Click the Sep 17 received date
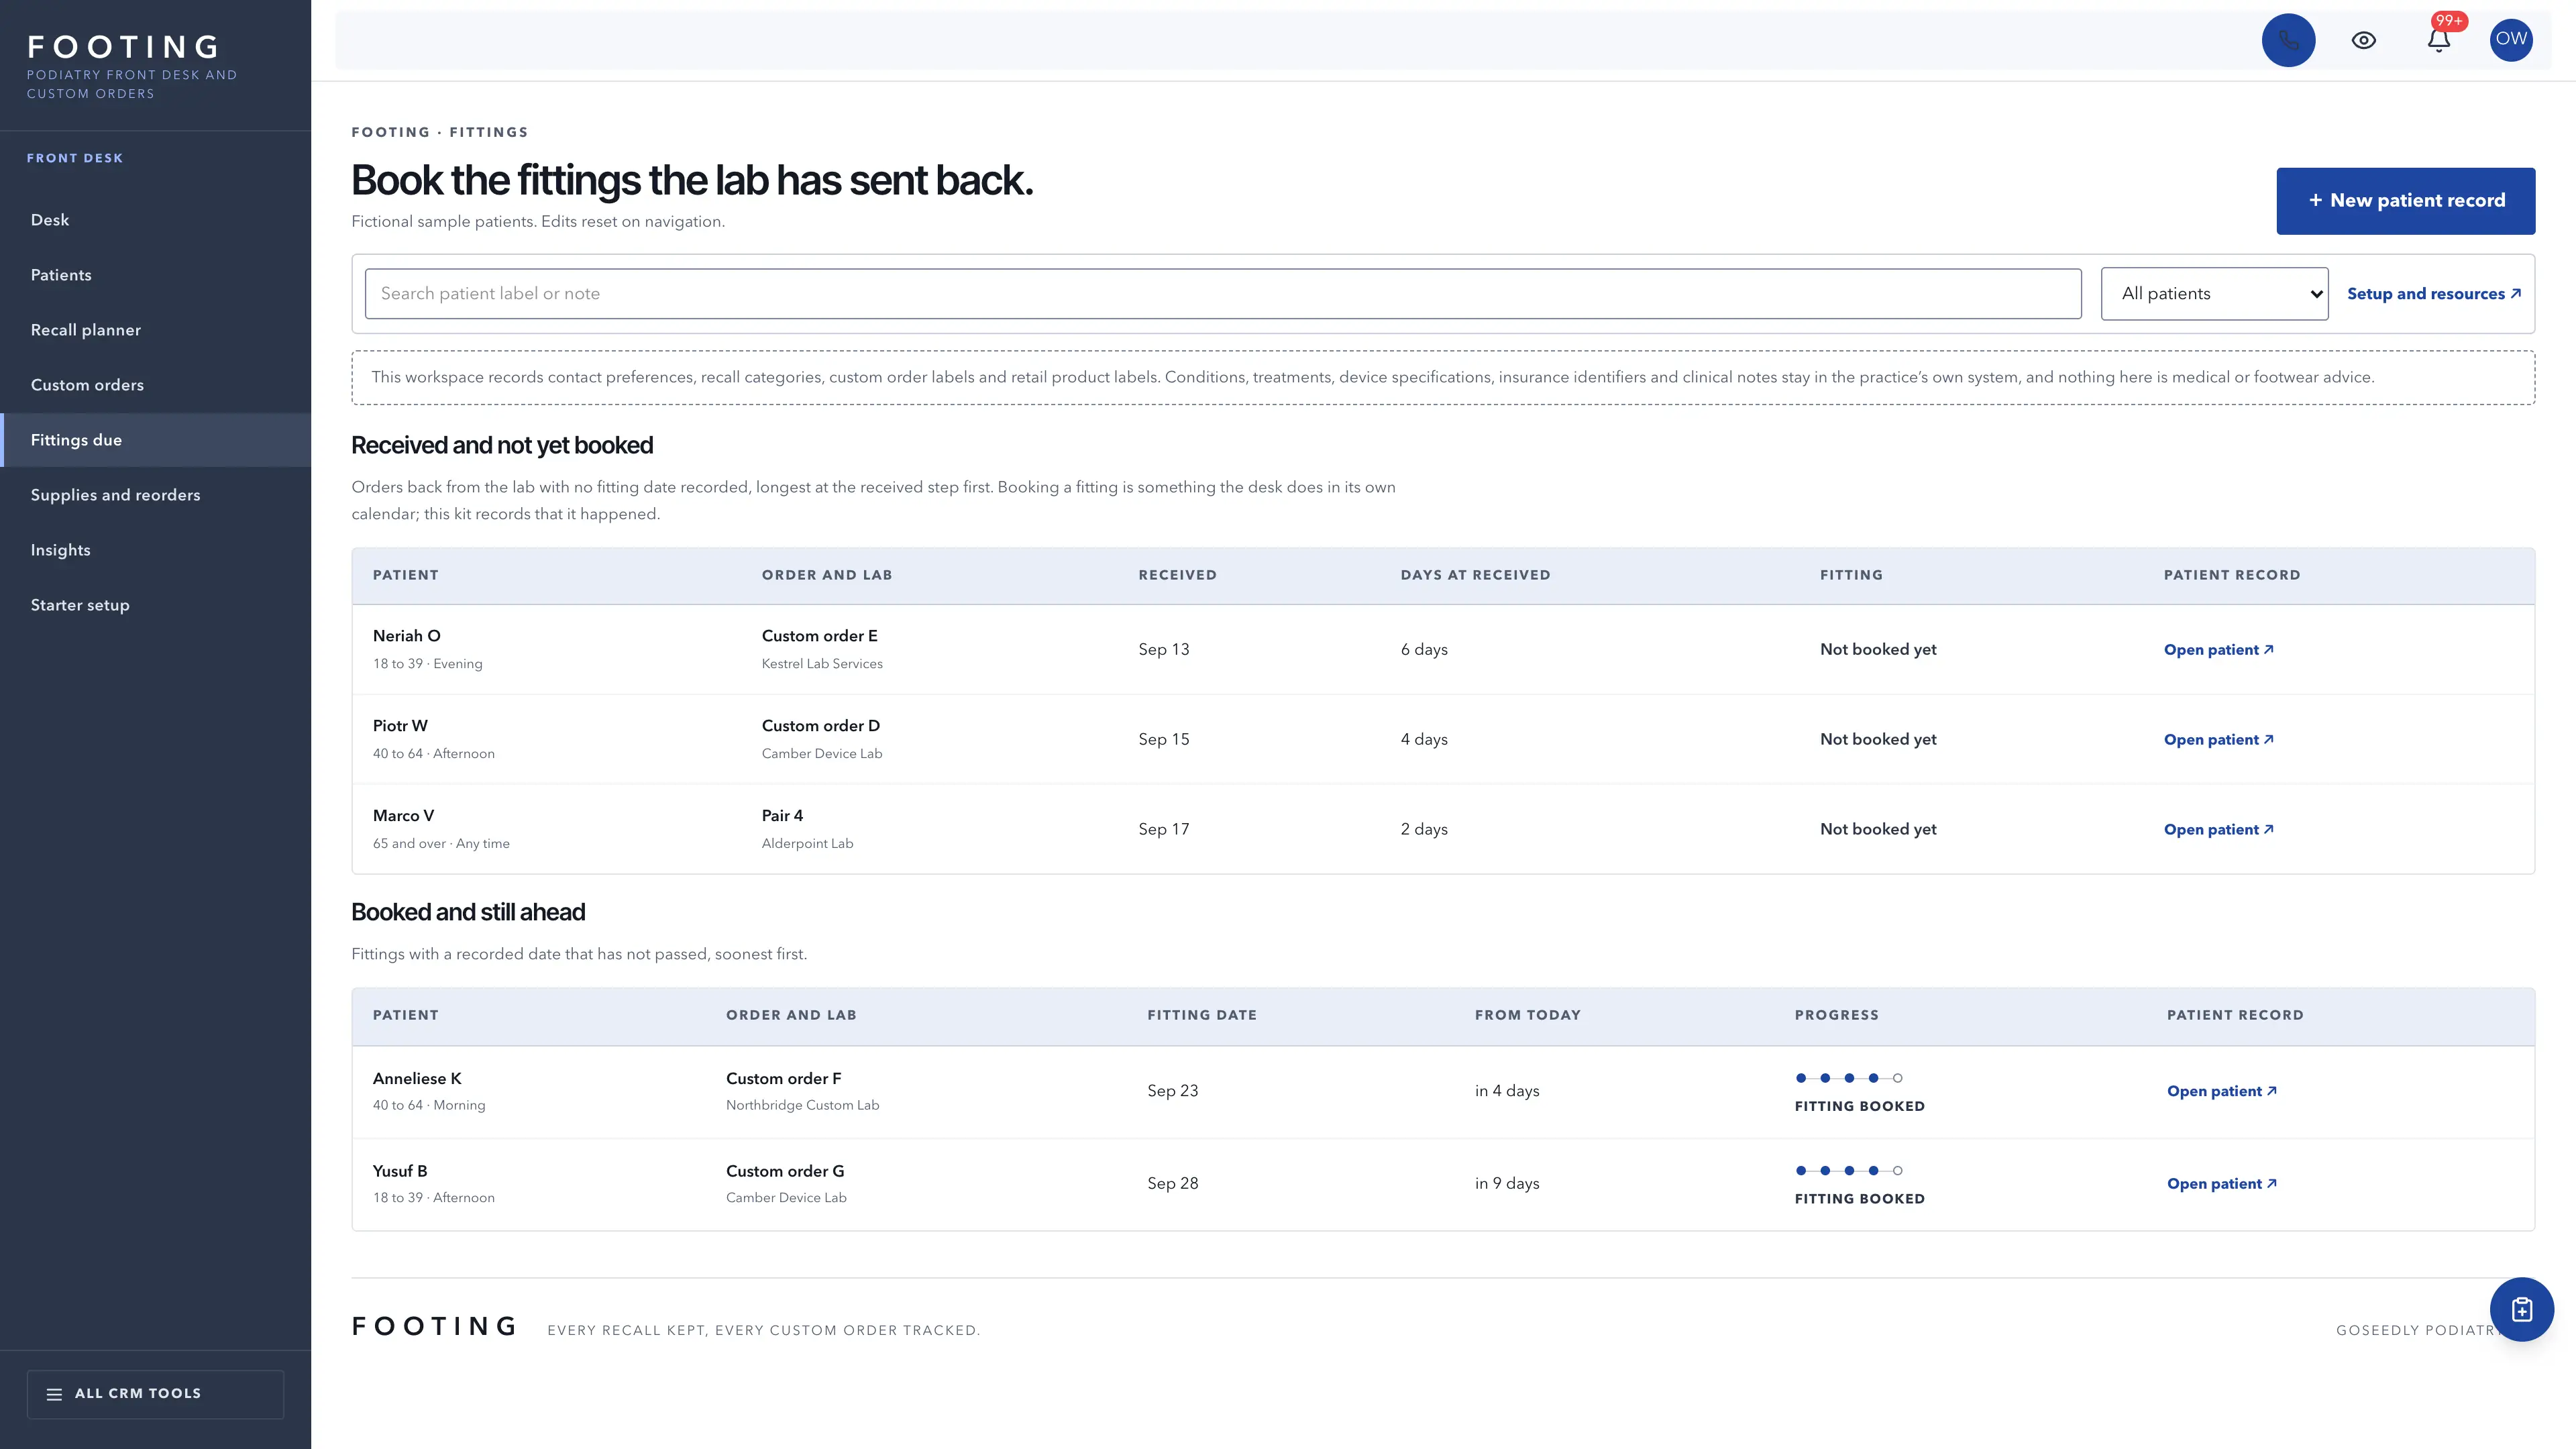This screenshot has height=1449, width=2576. coord(1163,830)
